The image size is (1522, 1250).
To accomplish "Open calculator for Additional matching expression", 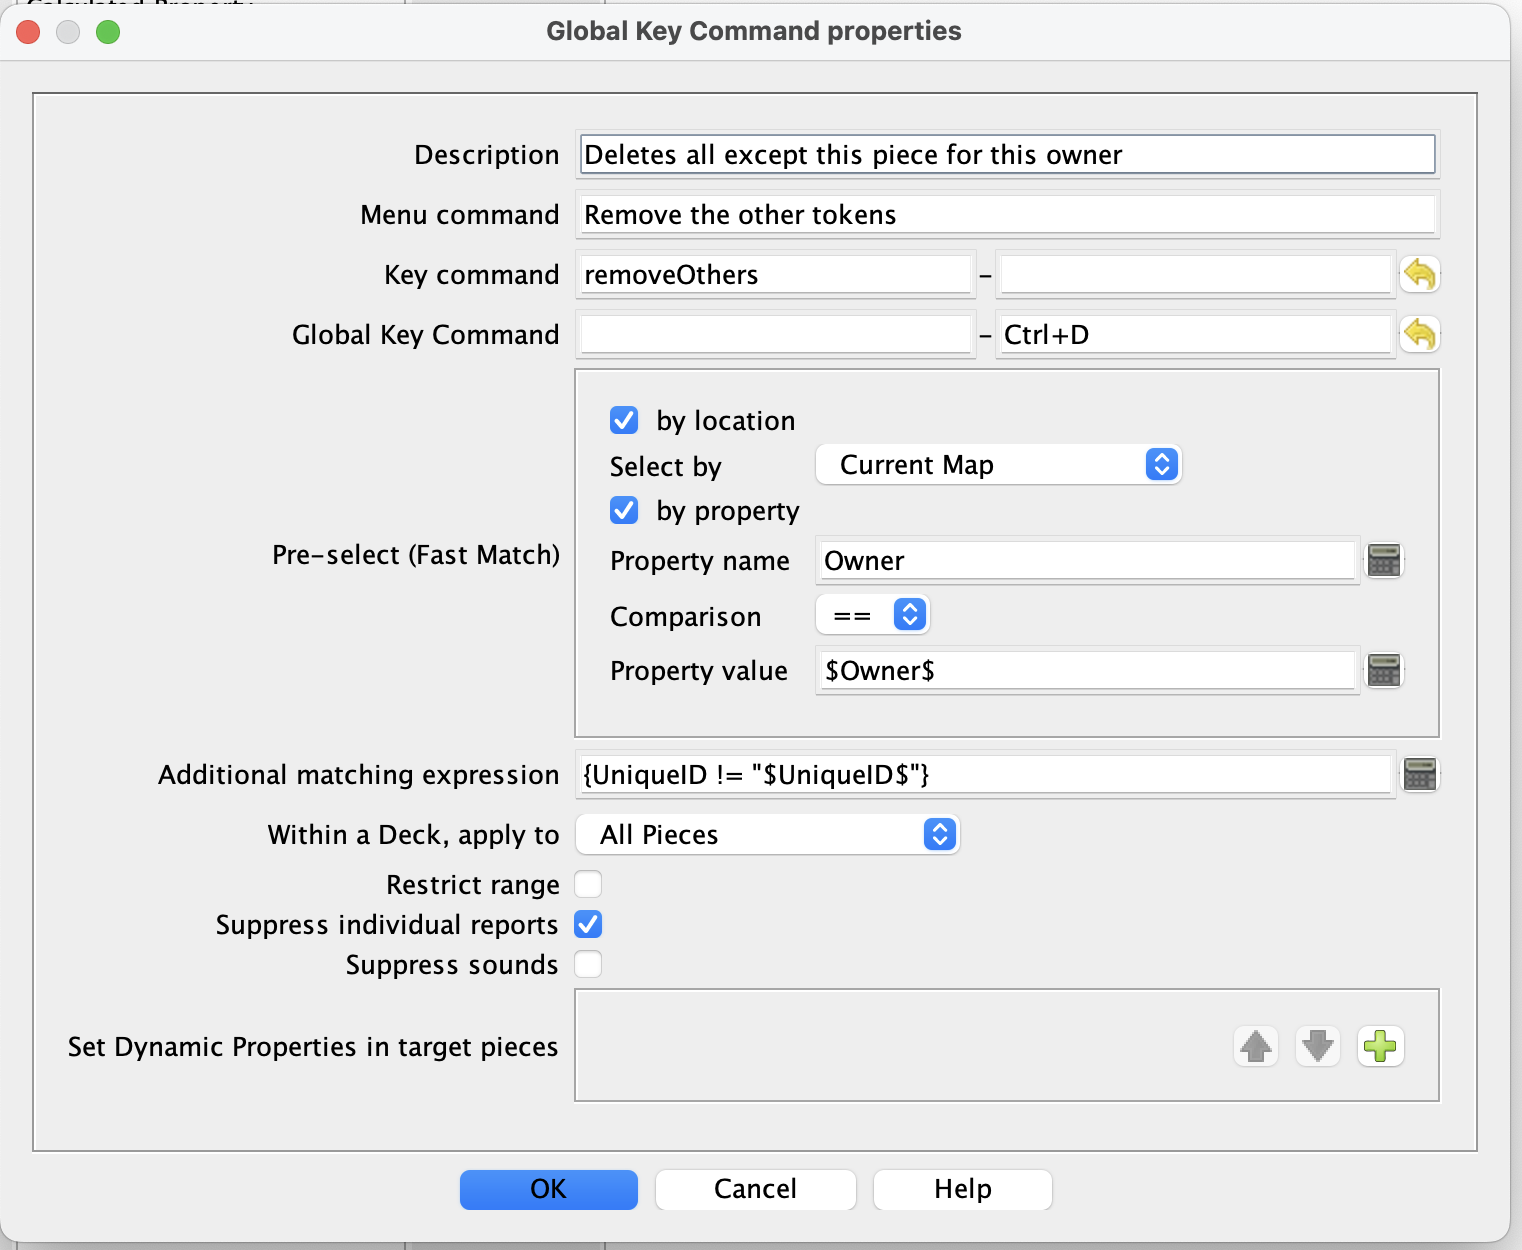I will pos(1420,775).
